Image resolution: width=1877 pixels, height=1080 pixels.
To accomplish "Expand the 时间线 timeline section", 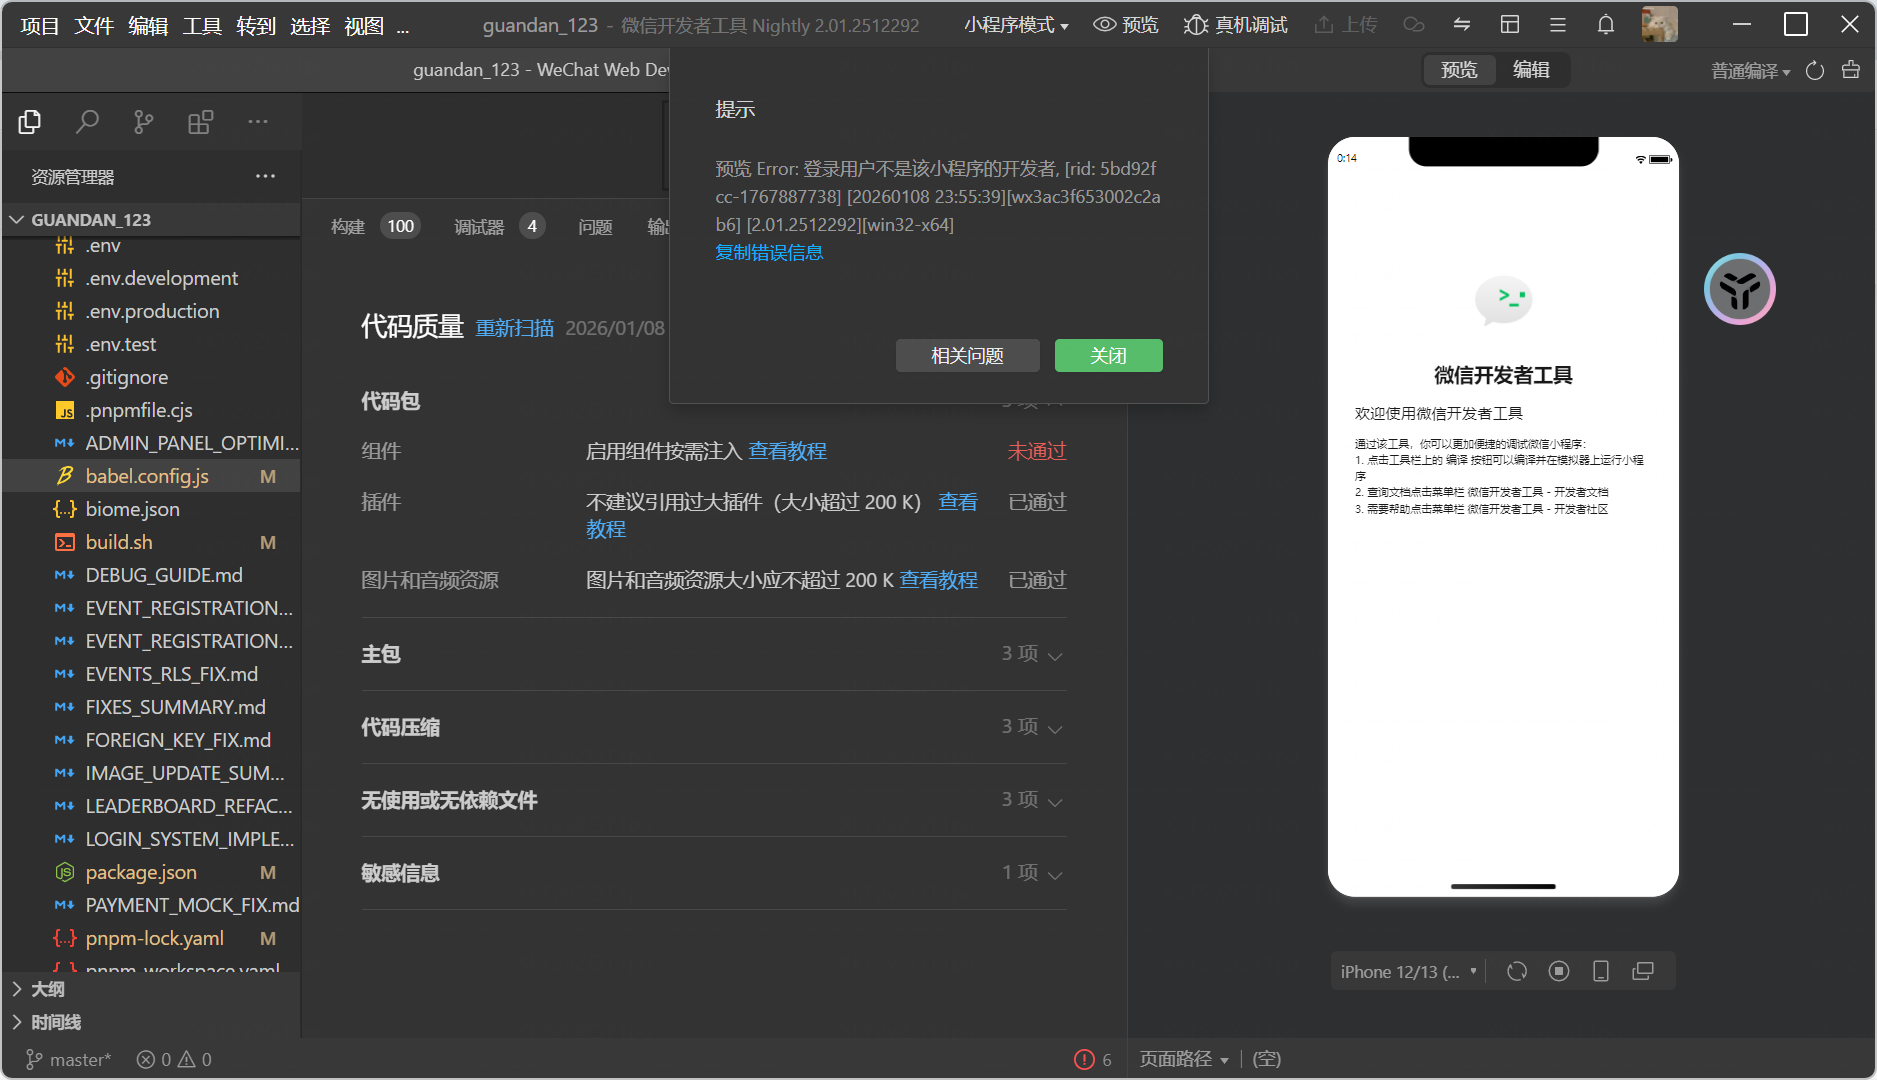I will click(151, 1022).
